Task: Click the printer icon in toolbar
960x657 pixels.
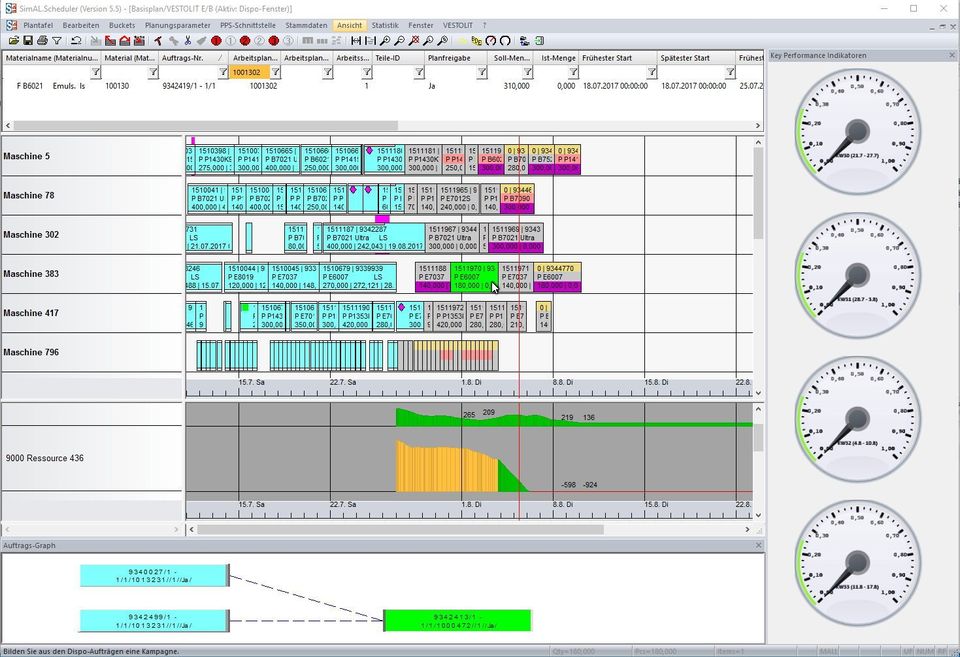Action: pos(42,41)
